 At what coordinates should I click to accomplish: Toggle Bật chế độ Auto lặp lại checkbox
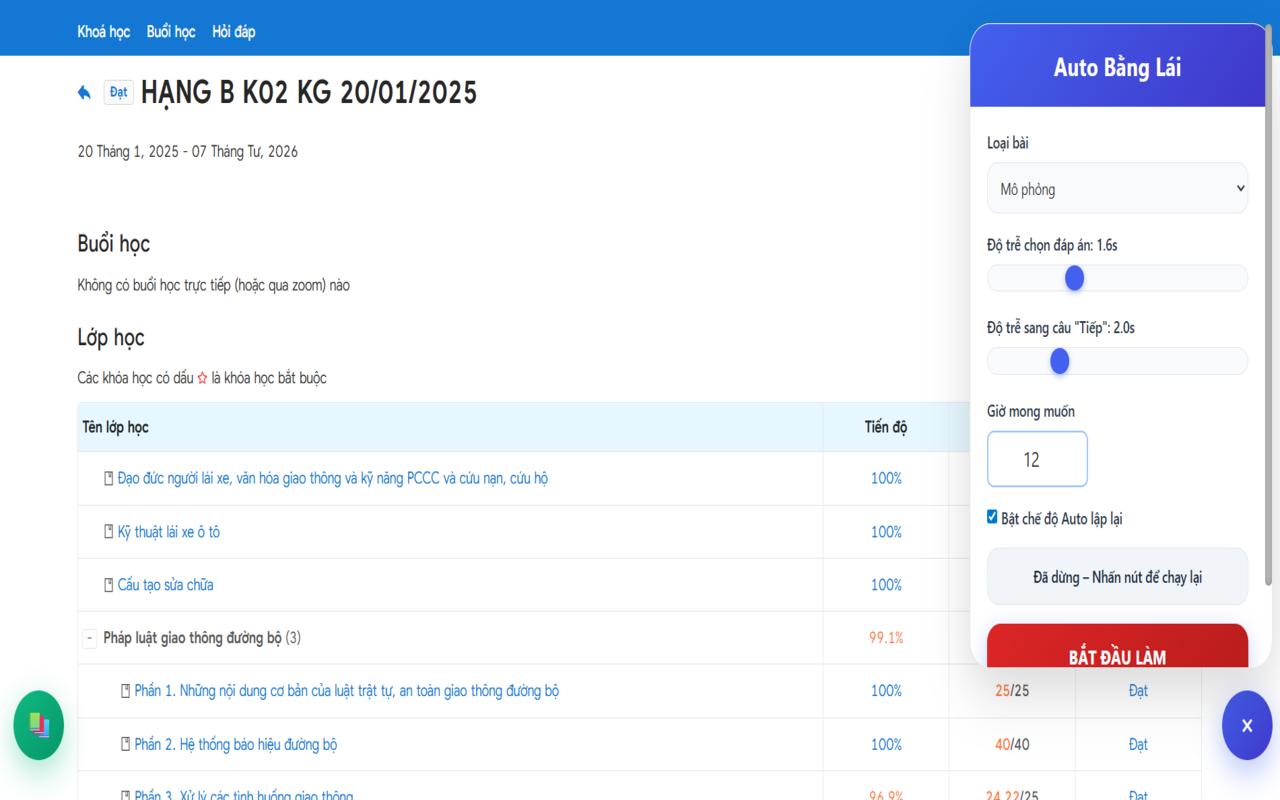point(992,517)
